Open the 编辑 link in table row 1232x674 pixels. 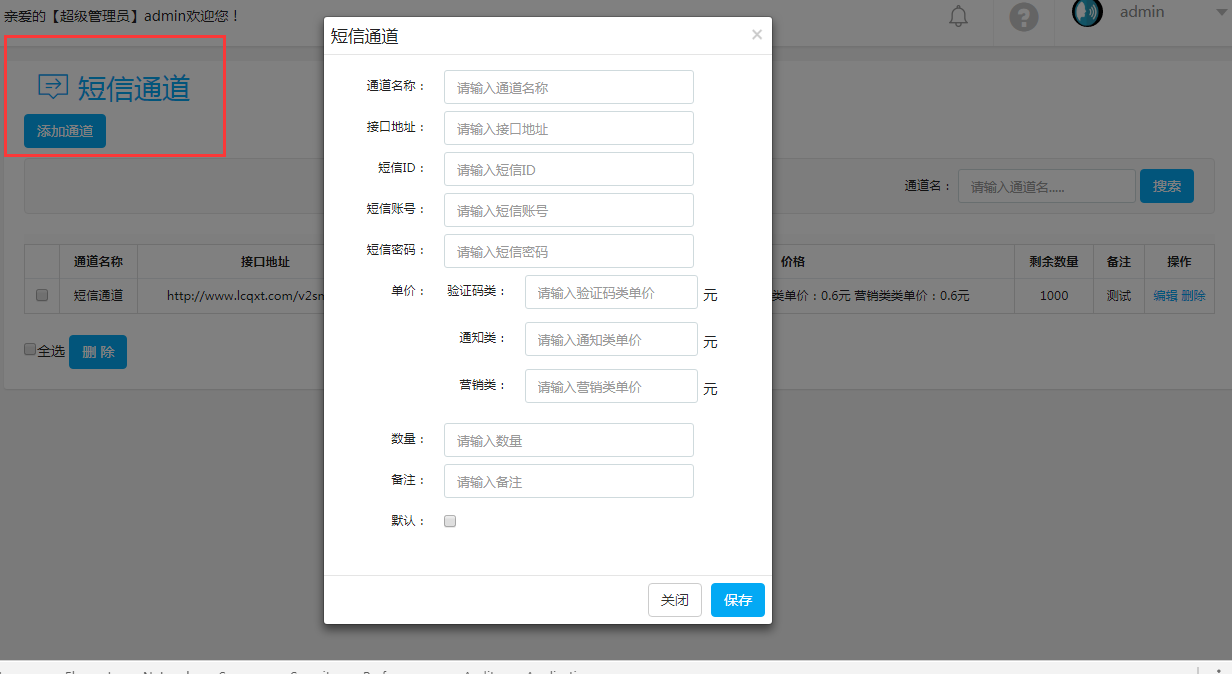pyautogui.click(x=1165, y=295)
